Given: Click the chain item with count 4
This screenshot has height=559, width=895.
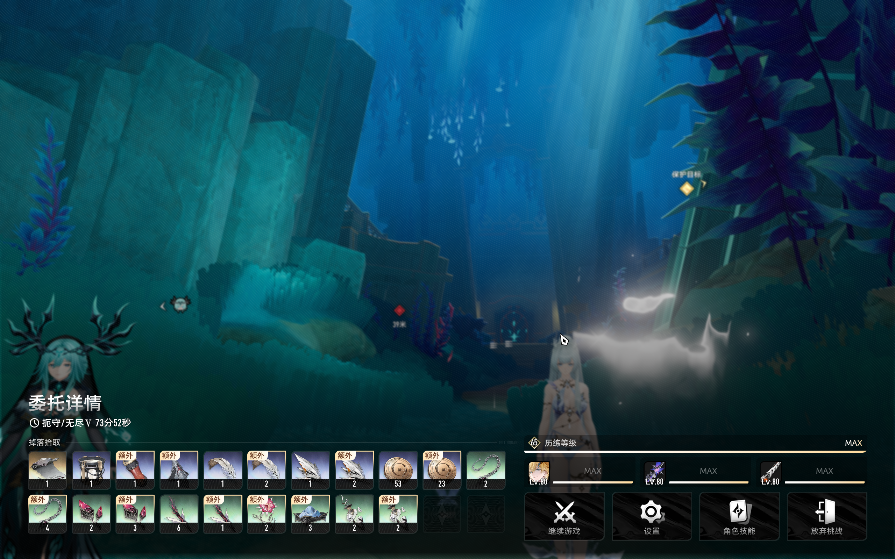Looking at the screenshot, I should [47, 513].
